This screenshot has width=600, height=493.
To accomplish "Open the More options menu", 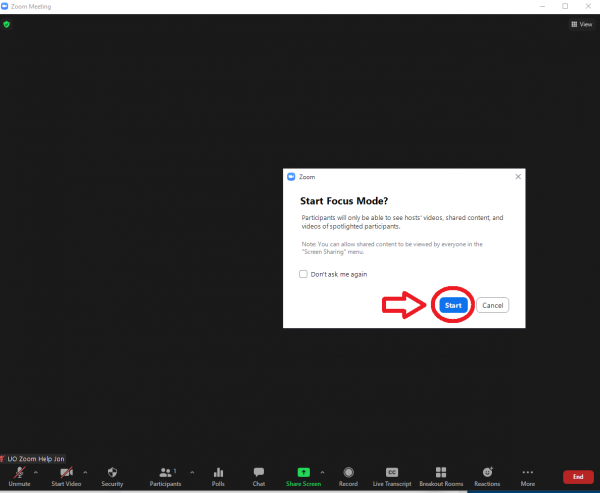I will click(x=528, y=477).
